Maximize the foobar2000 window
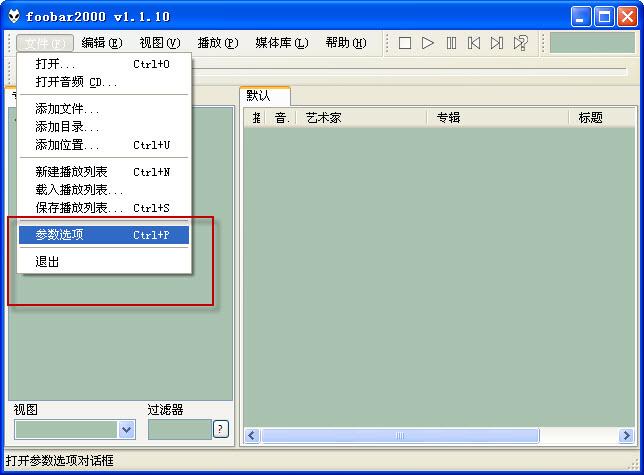Image resolution: width=644 pixels, height=475 pixels. [x=604, y=17]
